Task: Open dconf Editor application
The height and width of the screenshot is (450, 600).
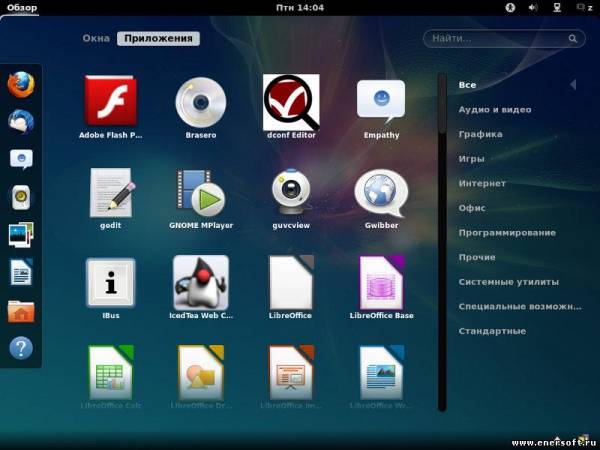Action: [291, 102]
